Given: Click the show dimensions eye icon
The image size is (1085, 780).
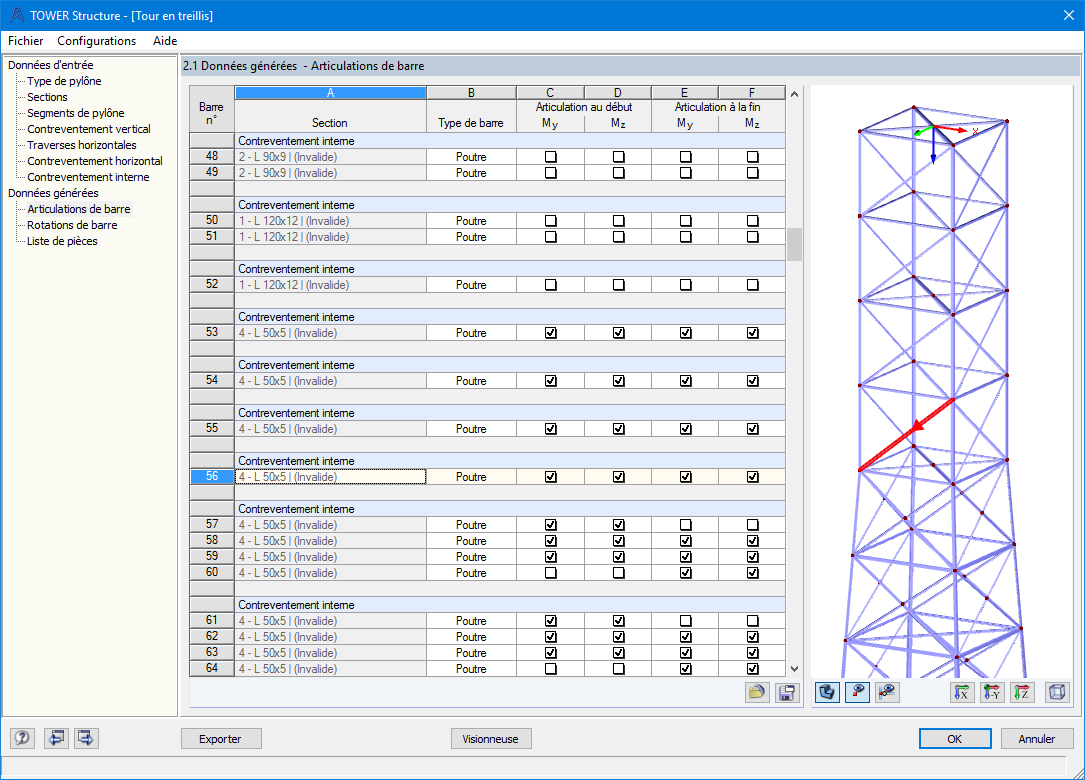Looking at the screenshot, I should tap(887, 692).
